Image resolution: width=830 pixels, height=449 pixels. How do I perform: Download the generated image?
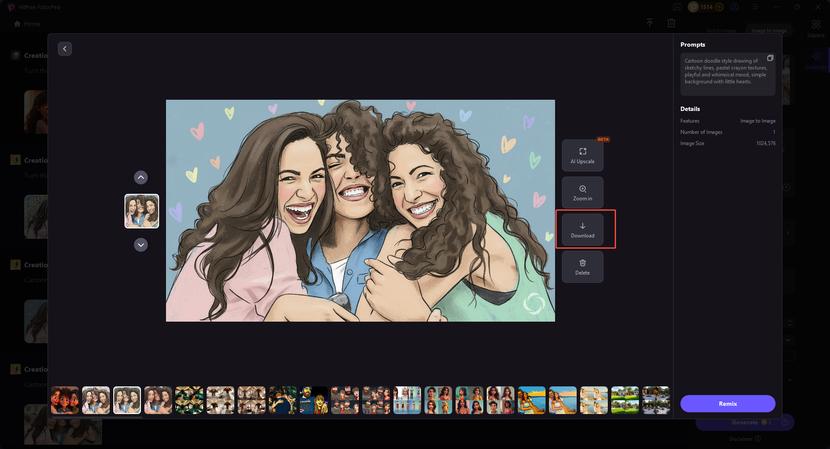(x=582, y=230)
